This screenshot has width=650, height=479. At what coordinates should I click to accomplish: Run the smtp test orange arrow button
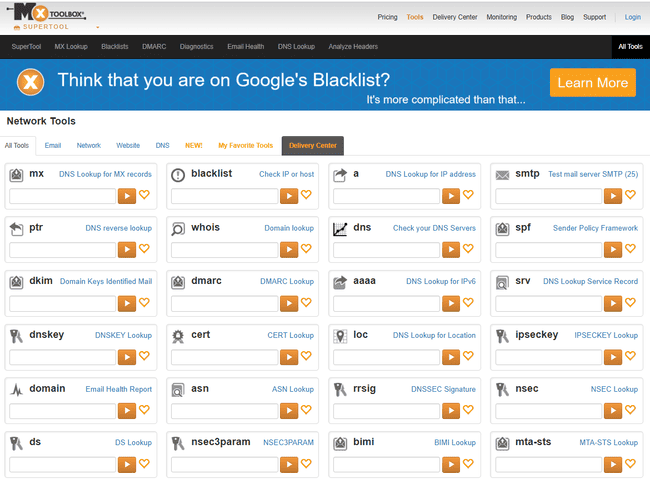612,195
